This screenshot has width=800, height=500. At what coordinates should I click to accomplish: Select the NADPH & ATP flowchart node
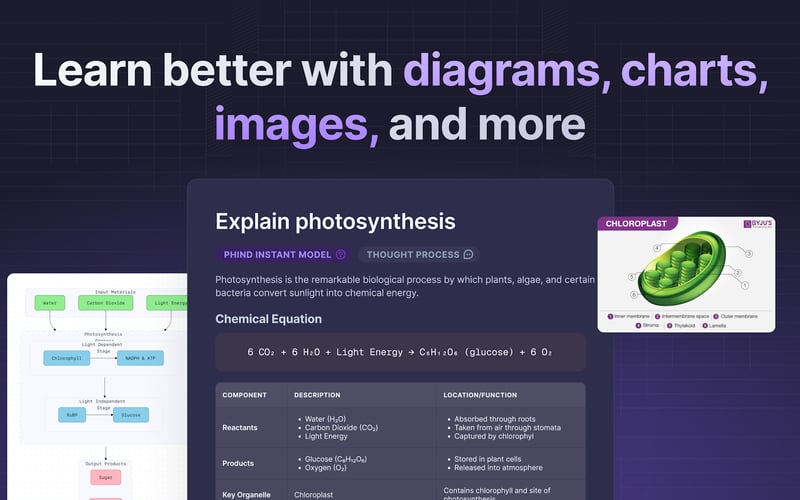point(140,358)
